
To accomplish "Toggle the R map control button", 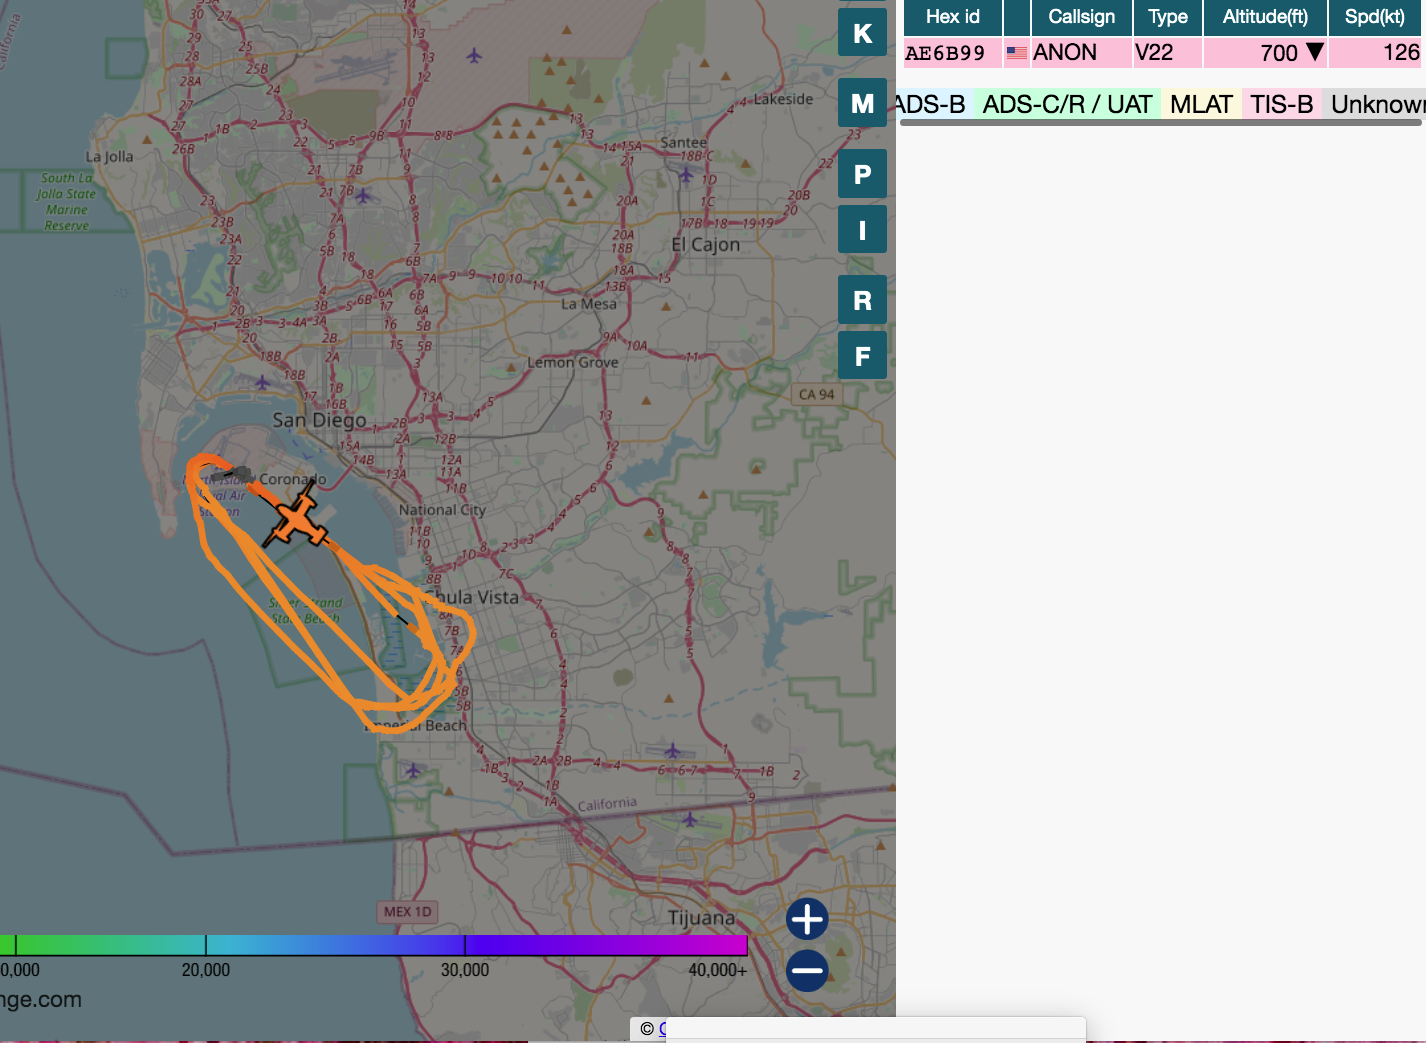I will click(862, 300).
